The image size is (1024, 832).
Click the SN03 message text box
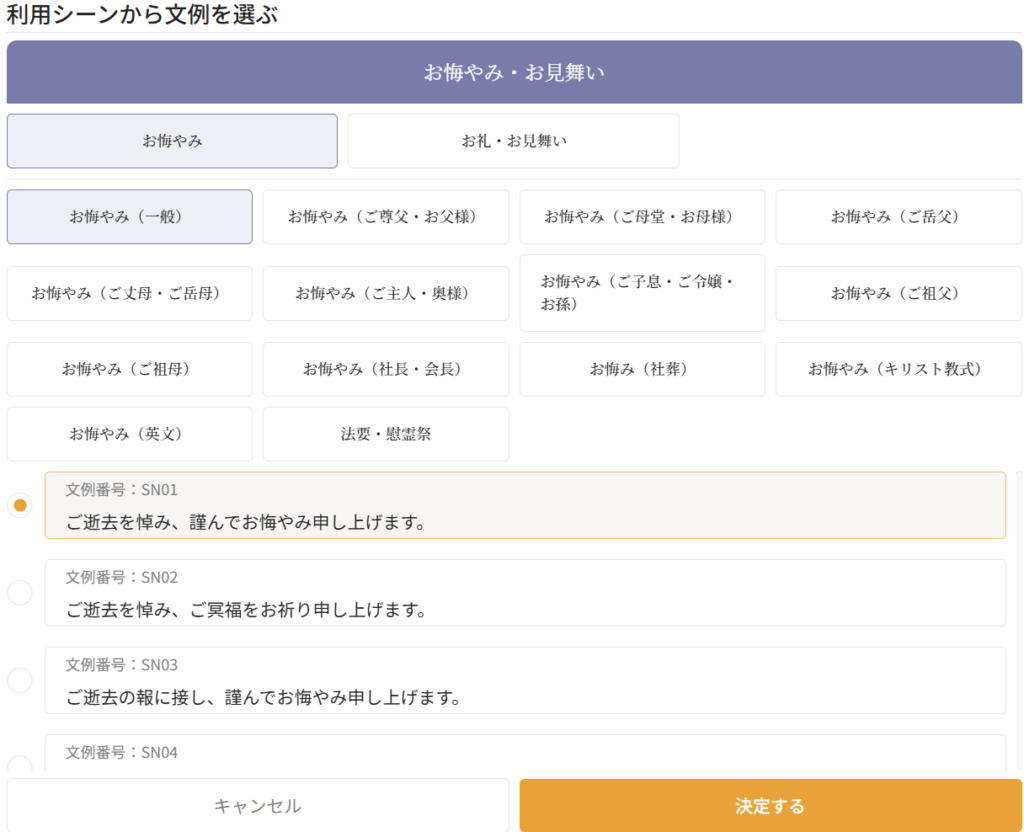click(525, 681)
